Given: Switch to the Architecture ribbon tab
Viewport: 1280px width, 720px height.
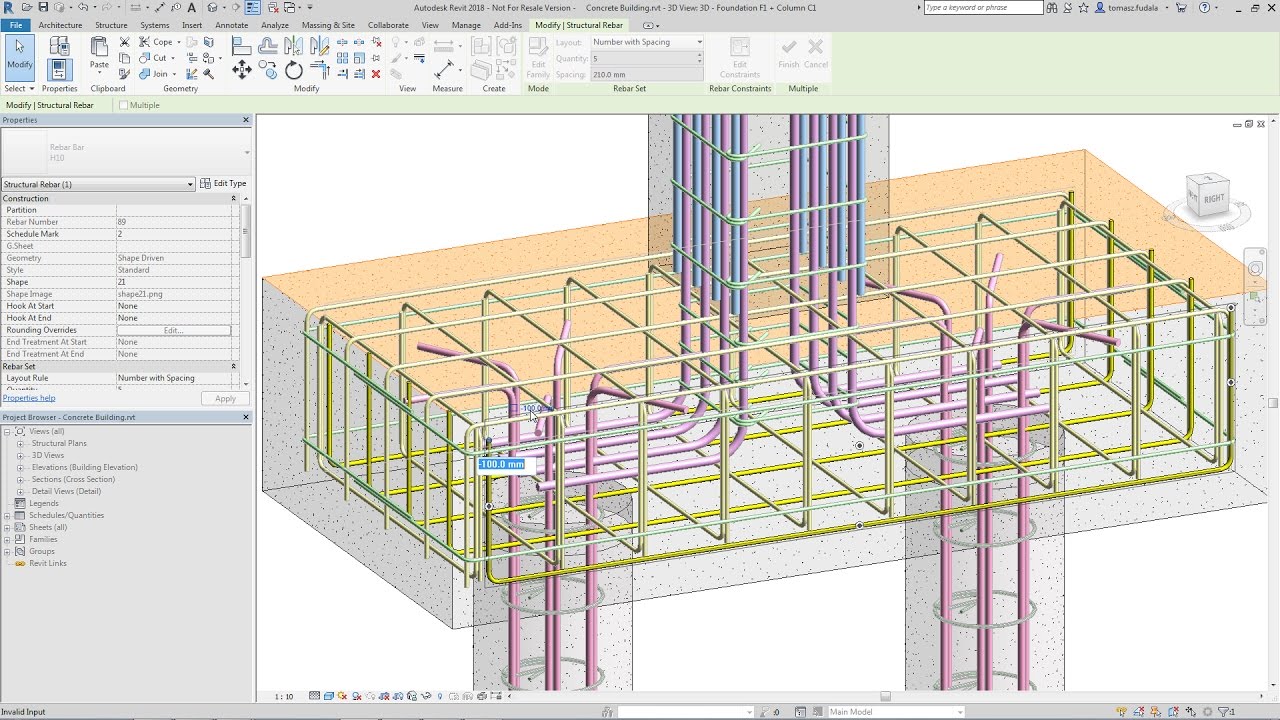Looking at the screenshot, I should click(x=62, y=25).
